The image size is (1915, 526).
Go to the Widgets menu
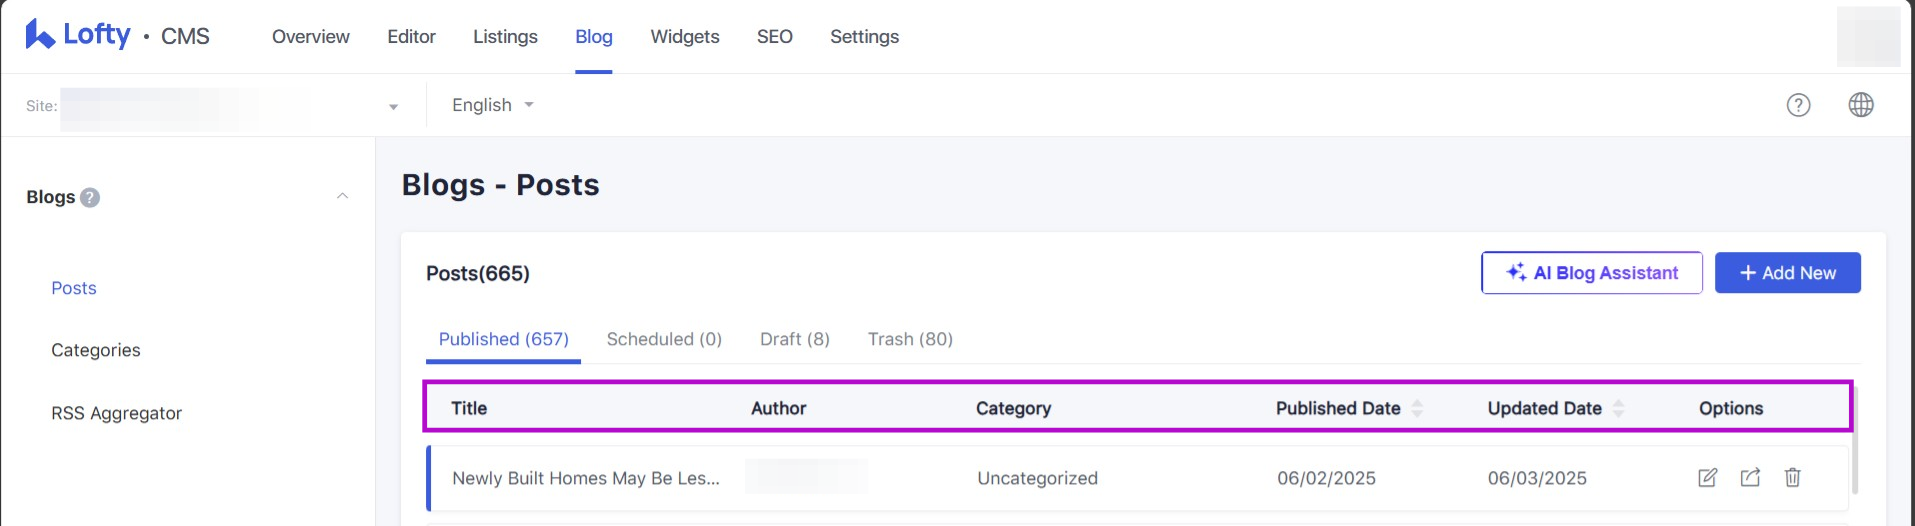(x=685, y=37)
